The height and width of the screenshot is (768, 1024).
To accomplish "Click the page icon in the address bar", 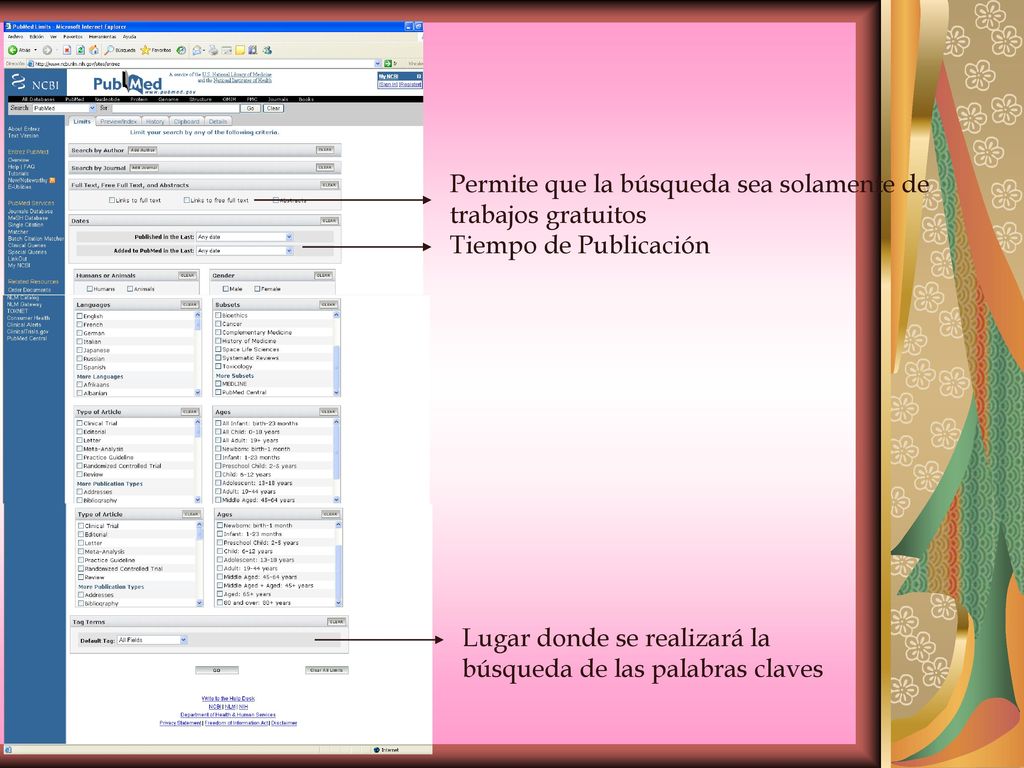I will 31,64.
